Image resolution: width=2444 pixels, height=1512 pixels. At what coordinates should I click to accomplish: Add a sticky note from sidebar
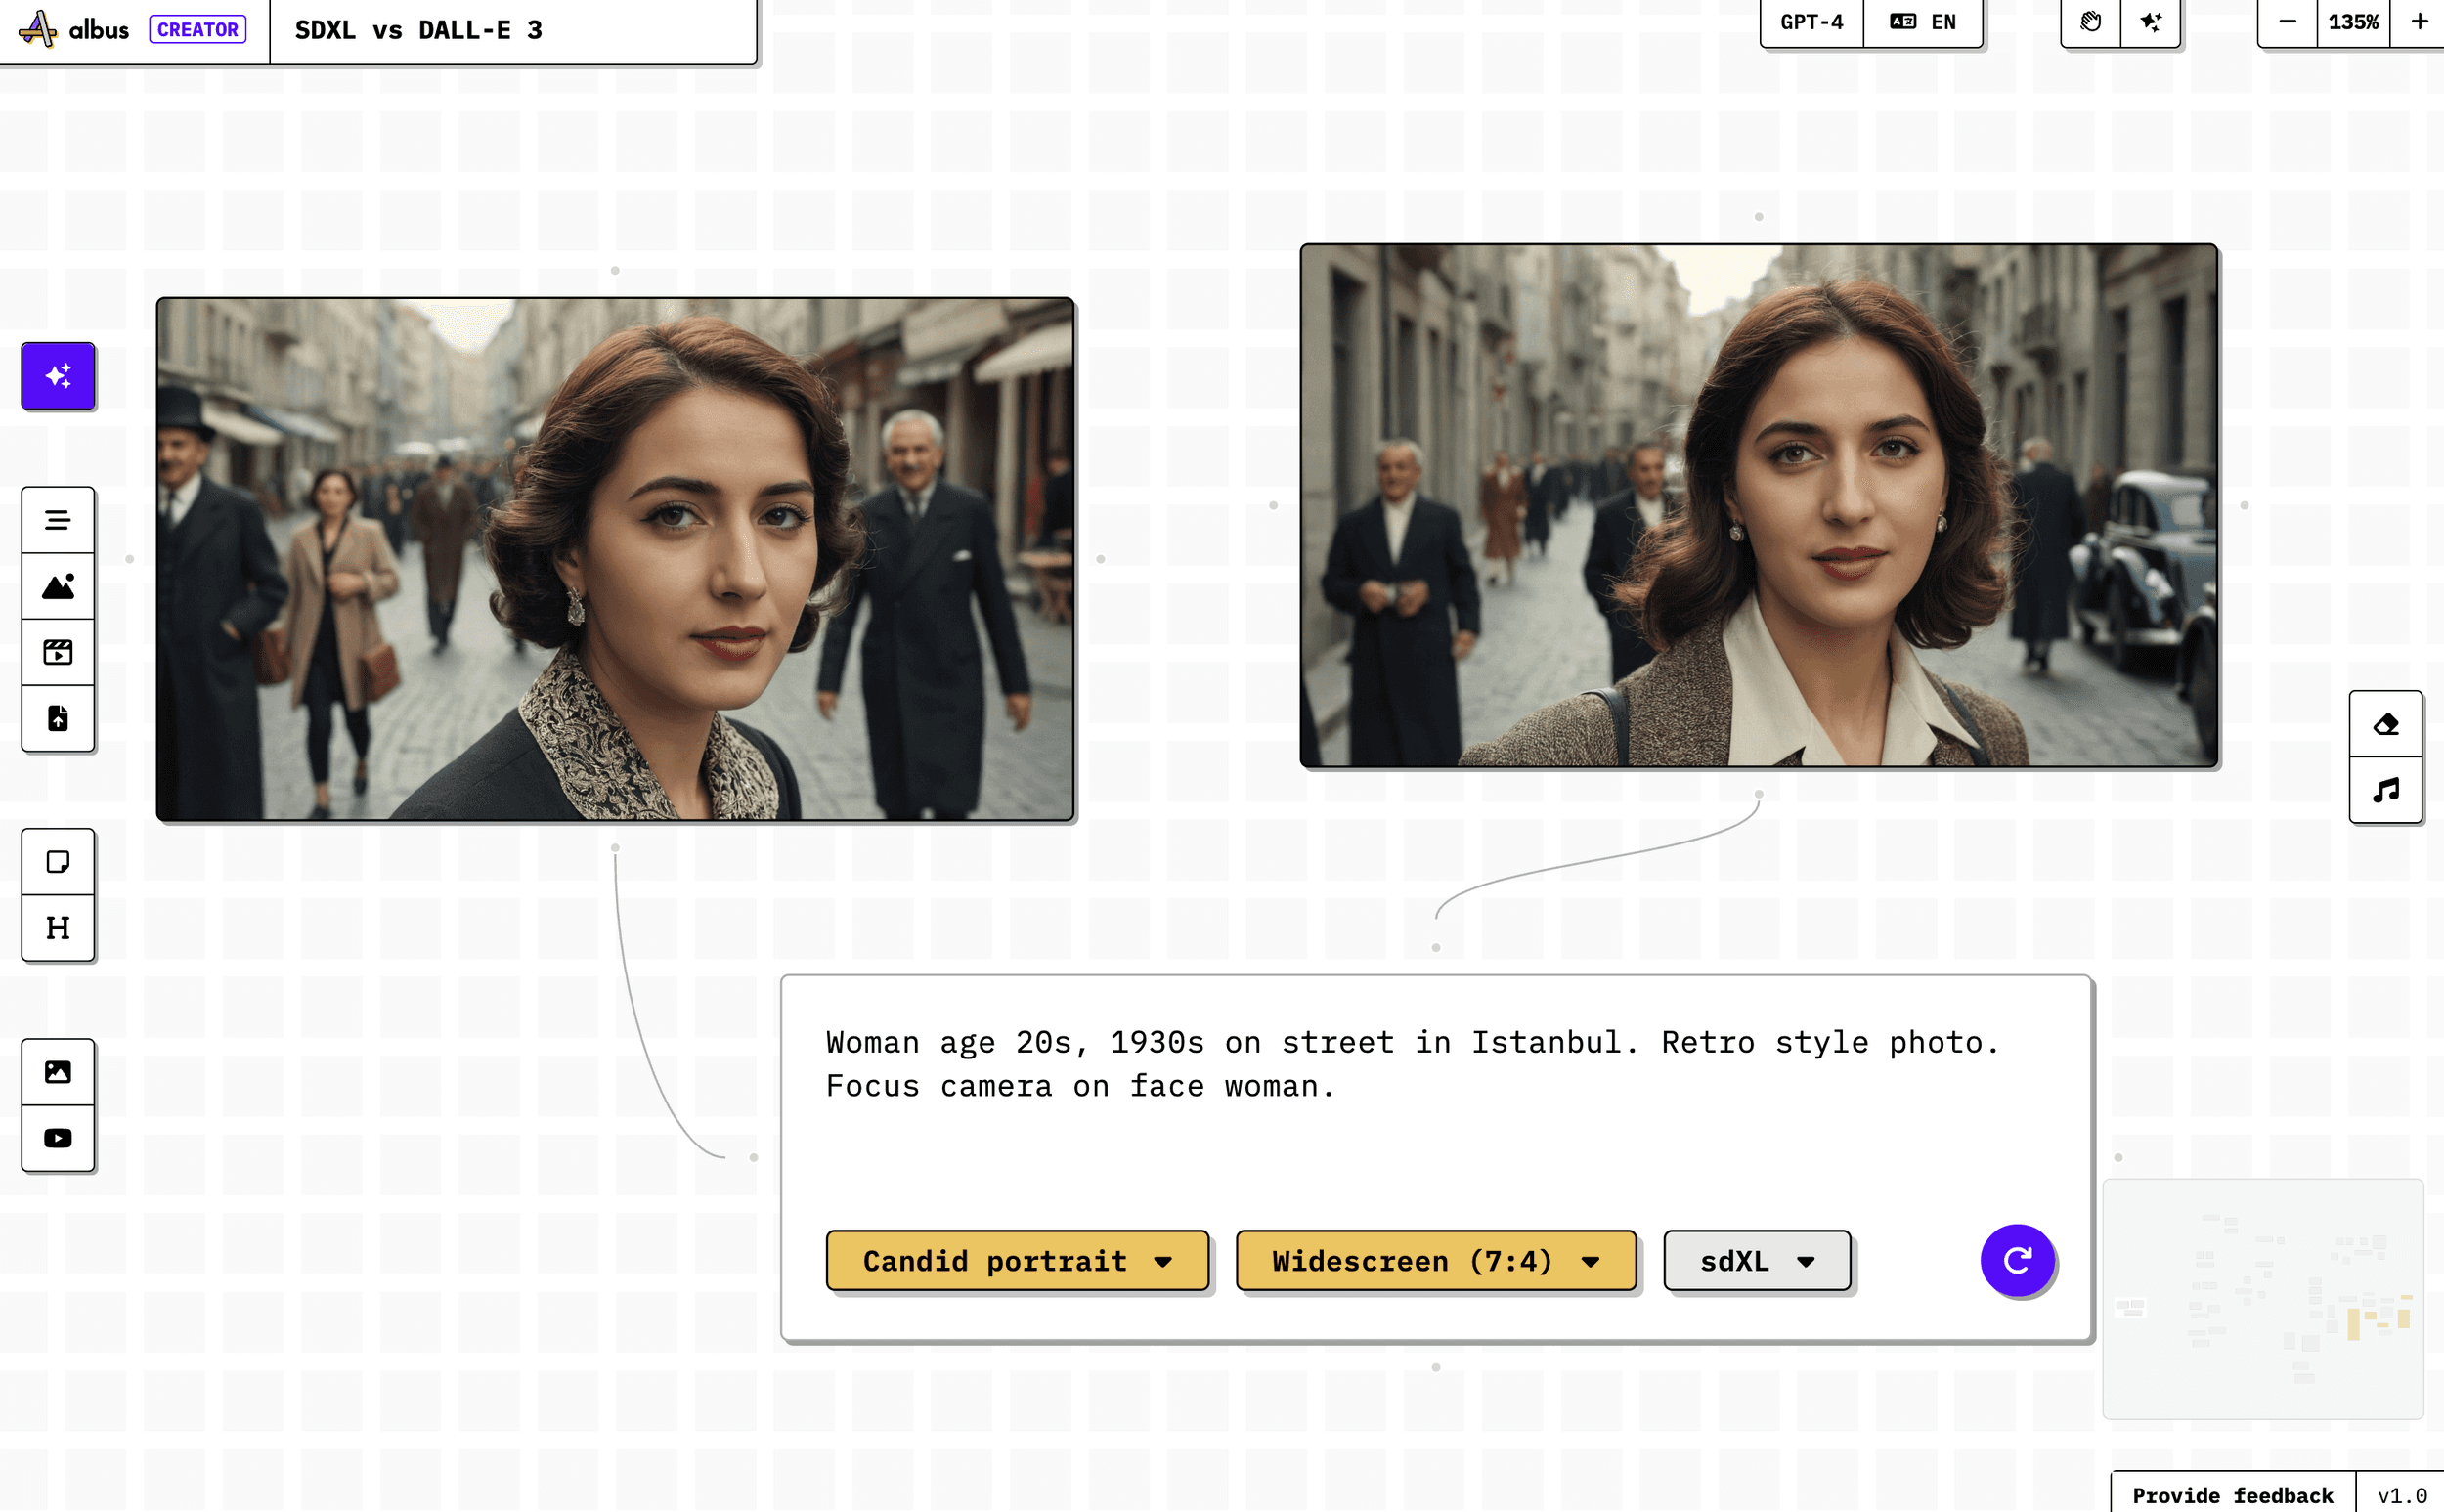tap(58, 862)
